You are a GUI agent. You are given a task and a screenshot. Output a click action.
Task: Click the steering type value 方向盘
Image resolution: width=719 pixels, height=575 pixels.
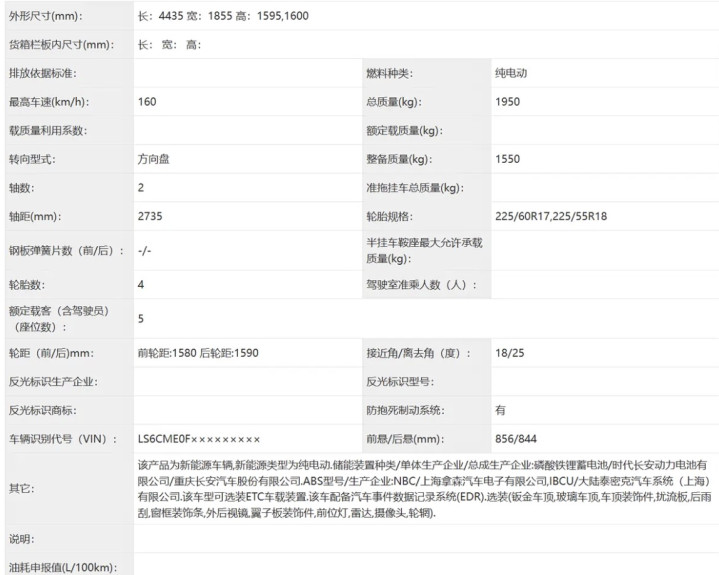(x=154, y=159)
